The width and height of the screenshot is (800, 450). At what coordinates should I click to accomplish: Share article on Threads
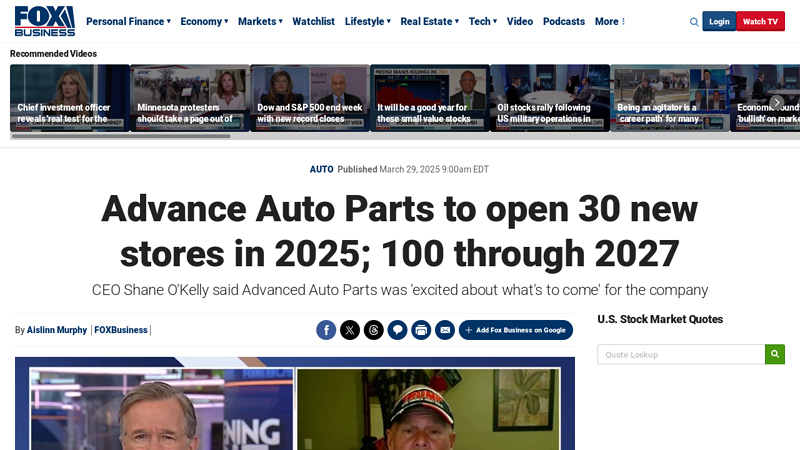(373, 330)
